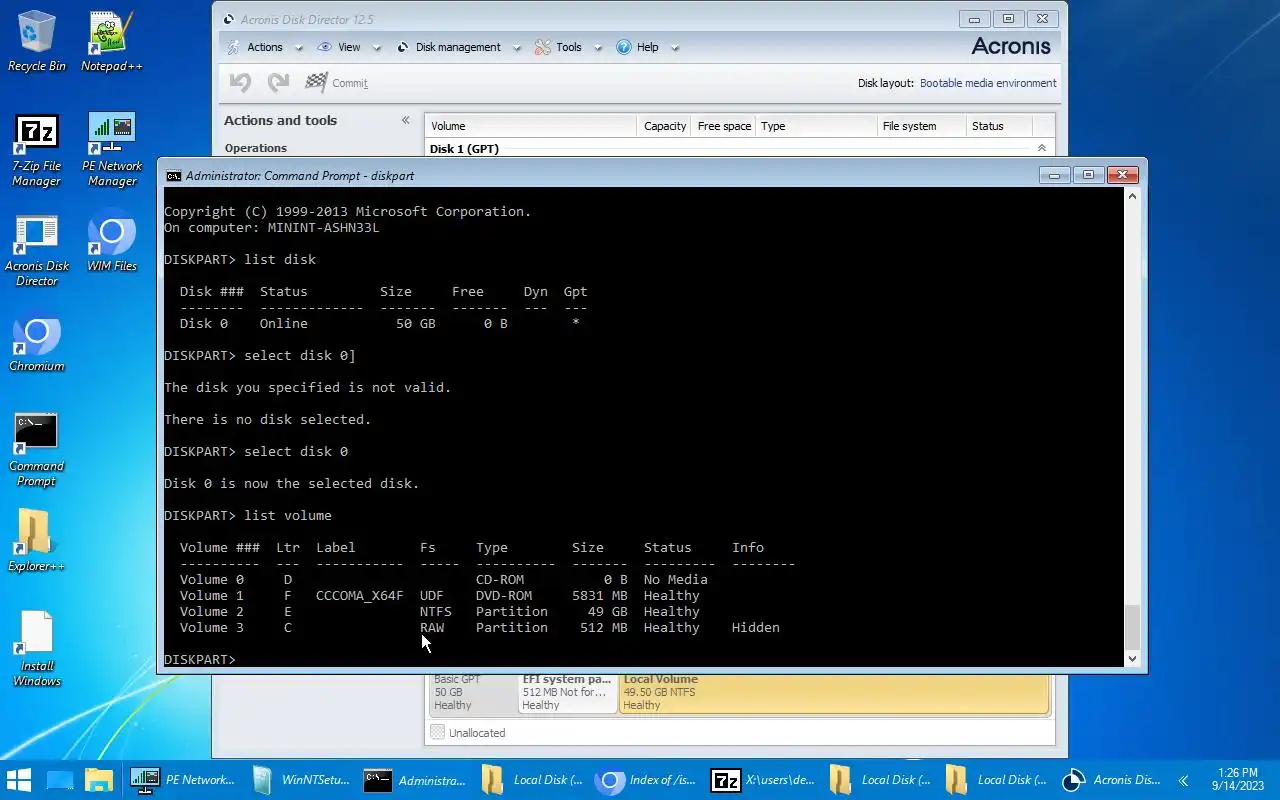The width and height of the screenshot is (1280, 800).
Task: Click the Volume 1 CCCOMA_X64F row
Action: [x=440, y=595]
